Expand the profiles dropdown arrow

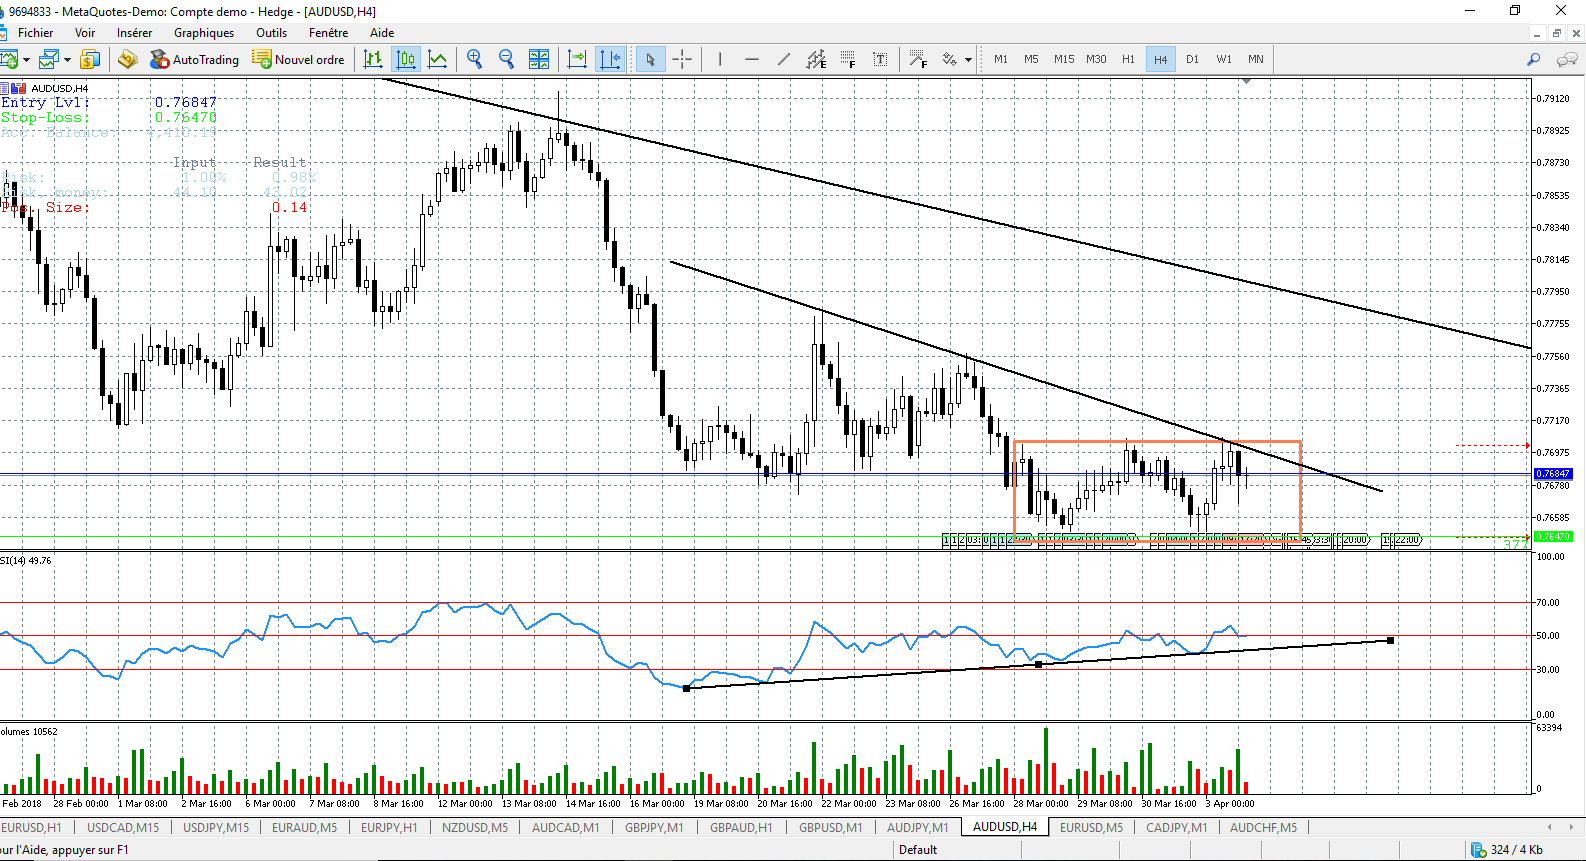pyautogui.click(x=67, y=60)
